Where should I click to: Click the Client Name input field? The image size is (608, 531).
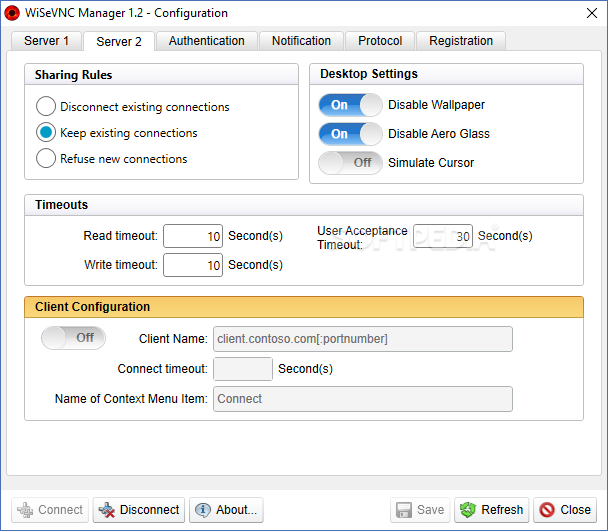(x=363, y=339)
